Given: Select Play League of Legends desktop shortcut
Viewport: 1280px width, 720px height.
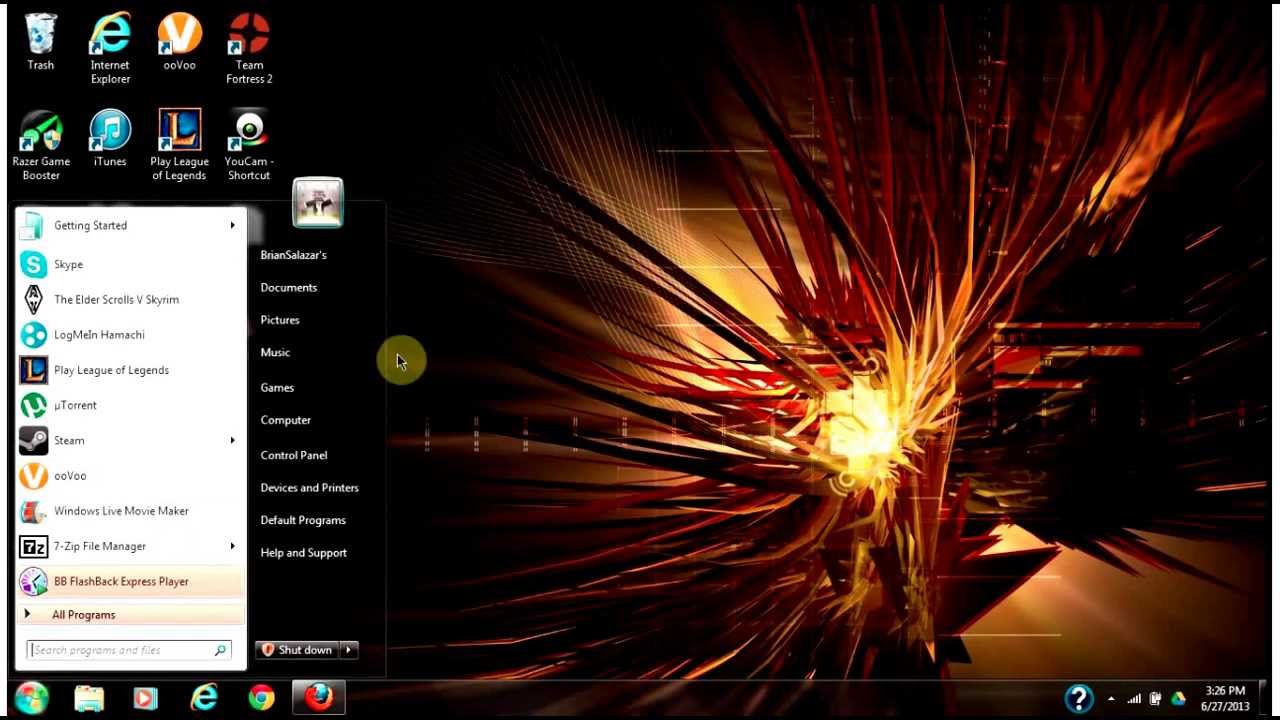Looking at the screenshot, I should pos(179,145).
